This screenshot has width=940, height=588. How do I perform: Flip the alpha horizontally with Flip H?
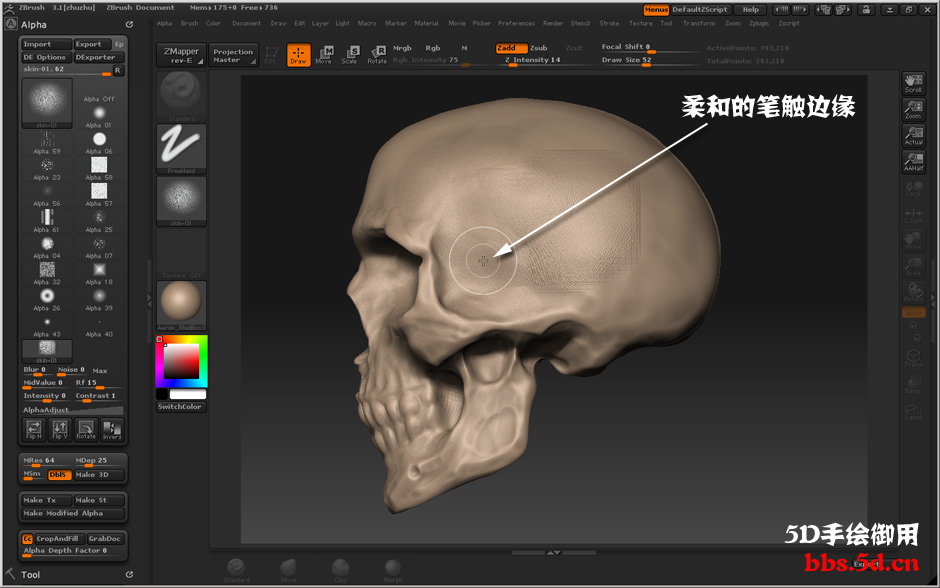click(x=34, y=430)
